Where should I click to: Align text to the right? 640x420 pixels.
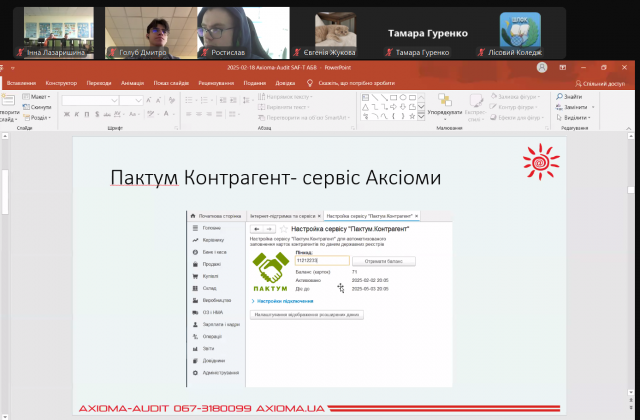(x=209, y=114)
